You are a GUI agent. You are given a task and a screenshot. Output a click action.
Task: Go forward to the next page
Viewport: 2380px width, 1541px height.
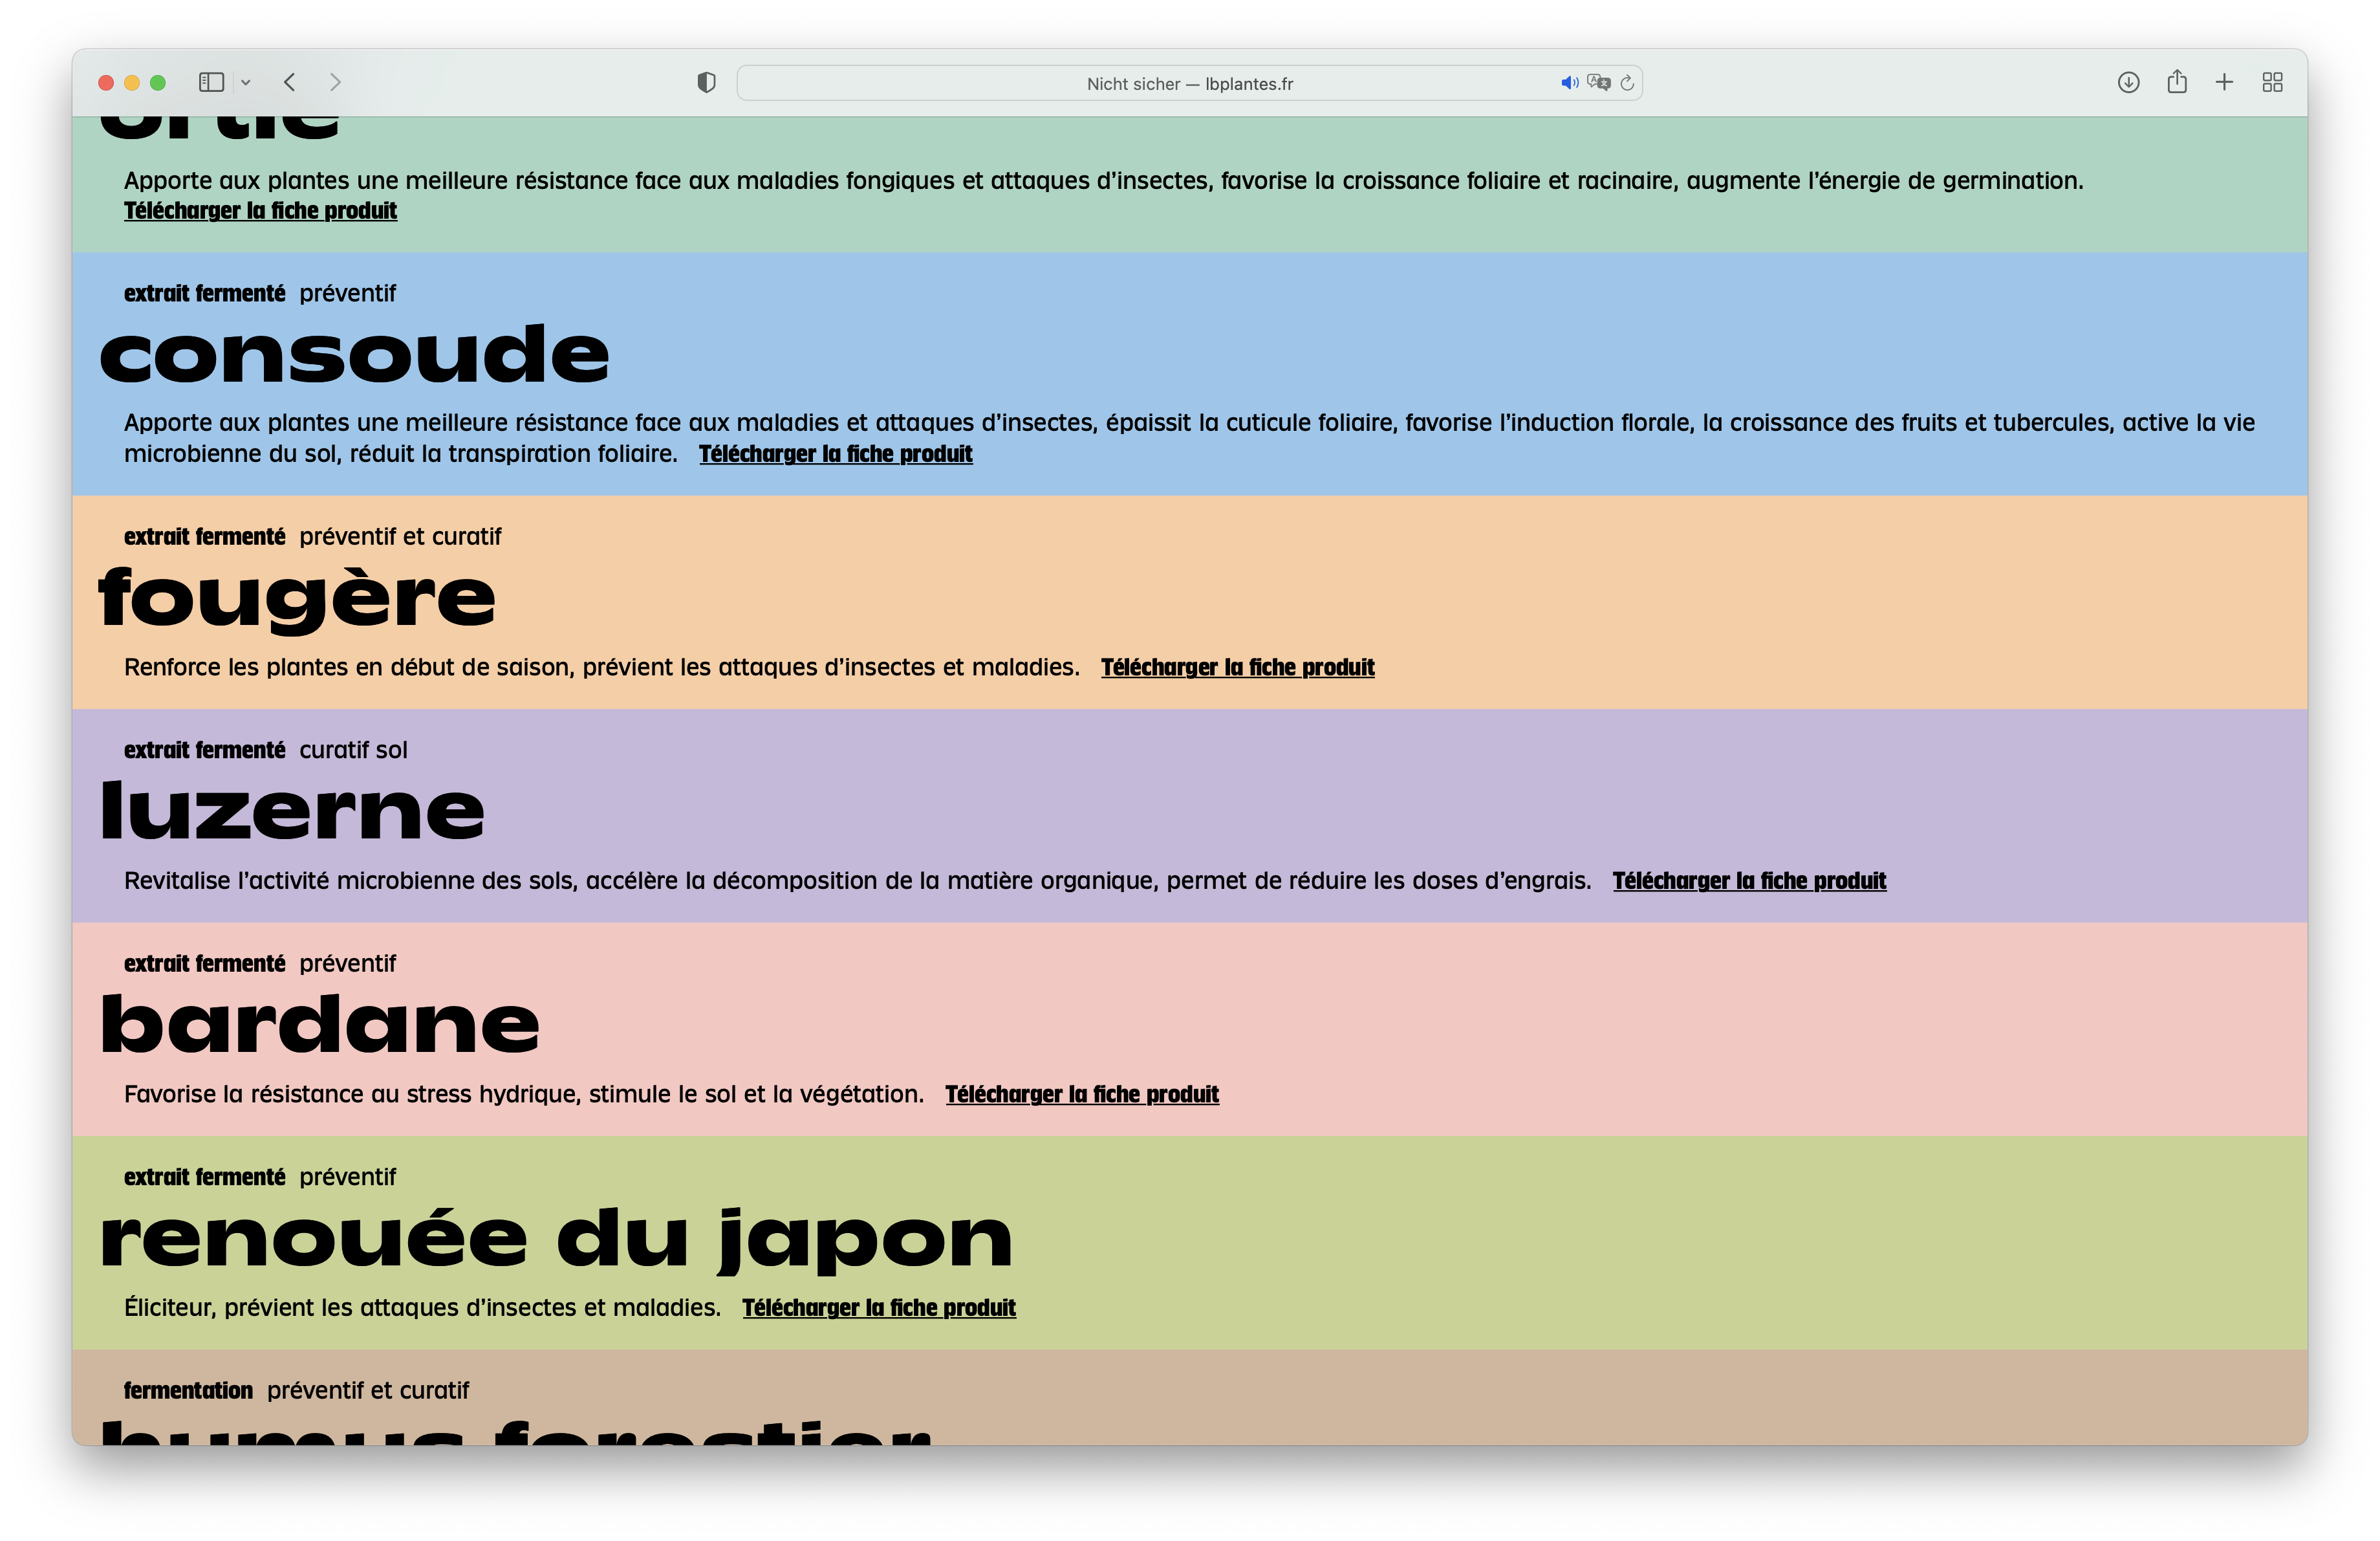coord(335,82)
